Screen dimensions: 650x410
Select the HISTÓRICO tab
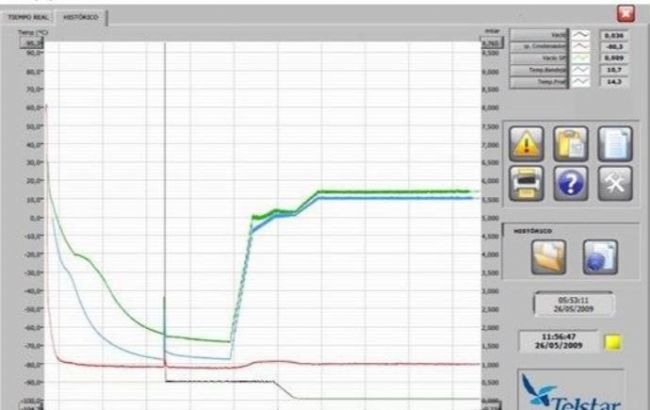(81, 17)
